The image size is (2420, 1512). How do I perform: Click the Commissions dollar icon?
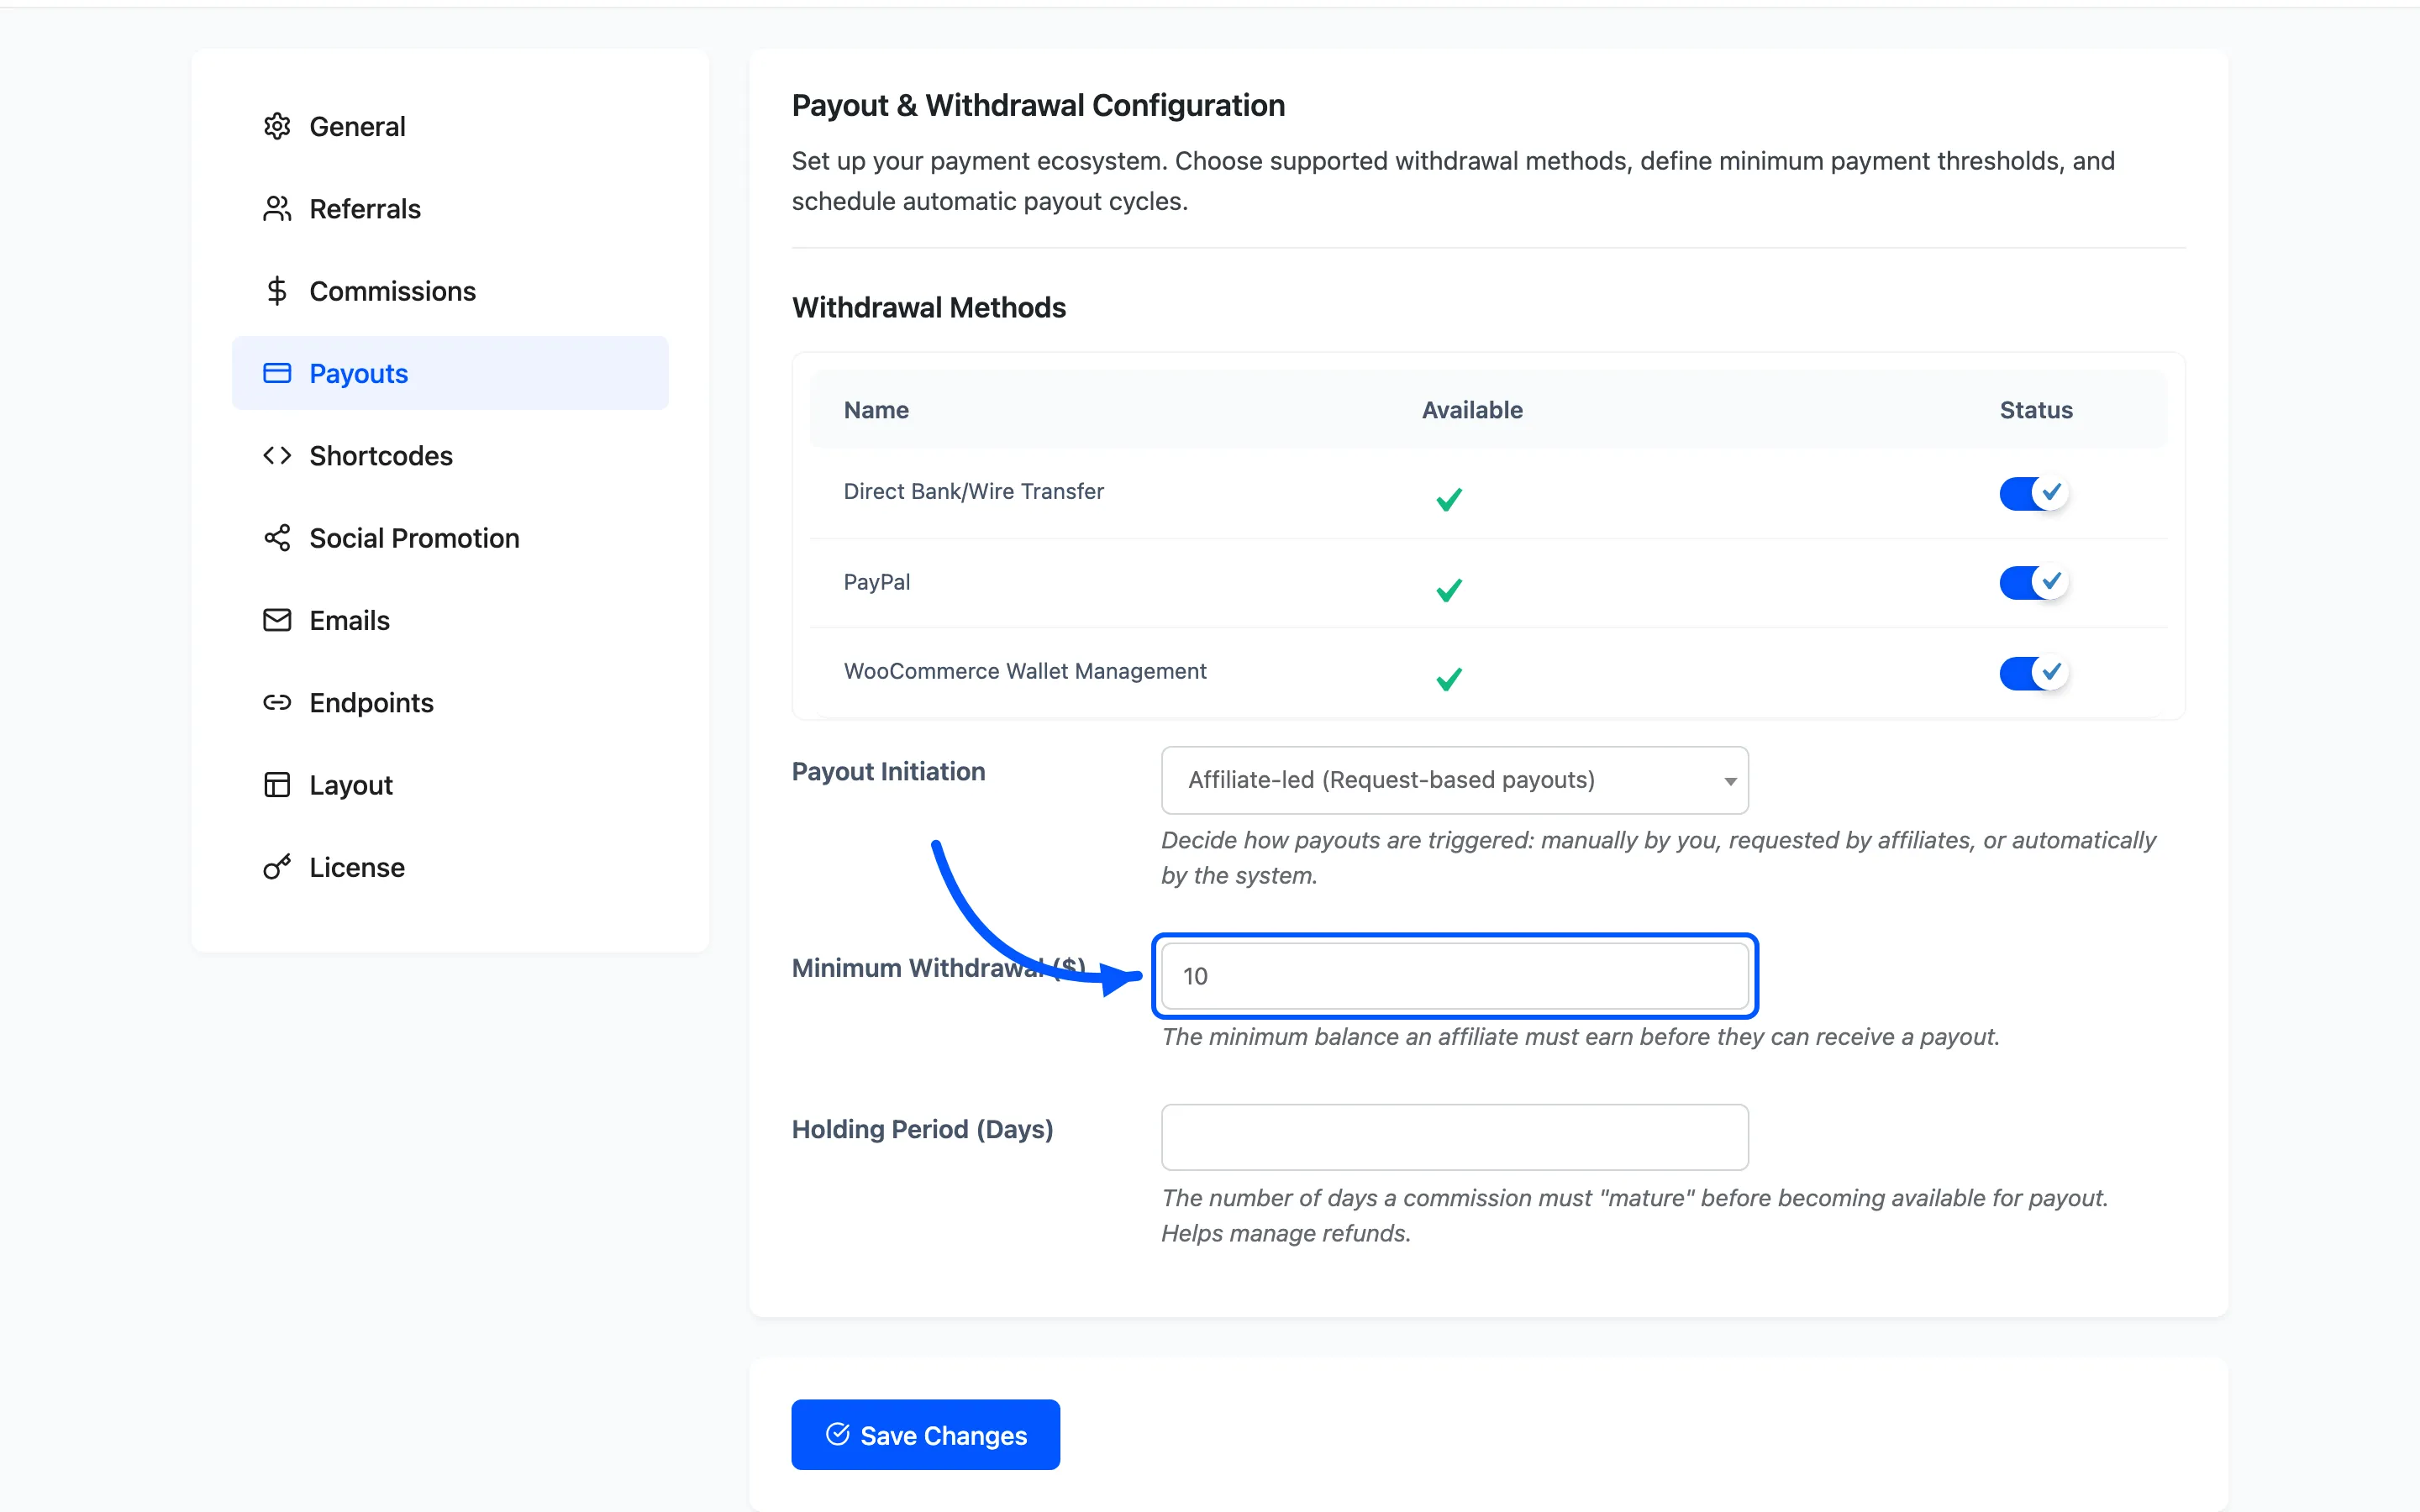[x=277, y=291]
